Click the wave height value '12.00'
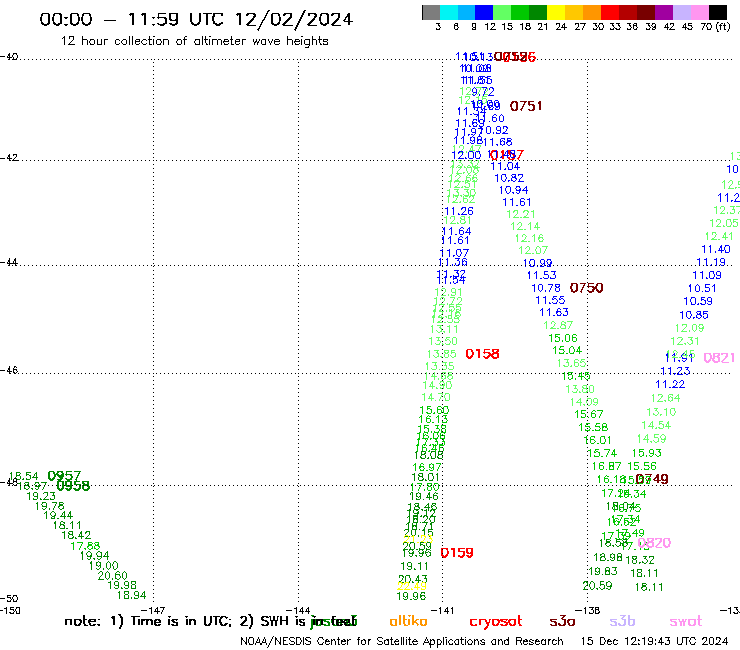Viewport: 740px width, 650px height. pyautogui.click(x=466, y=155)
